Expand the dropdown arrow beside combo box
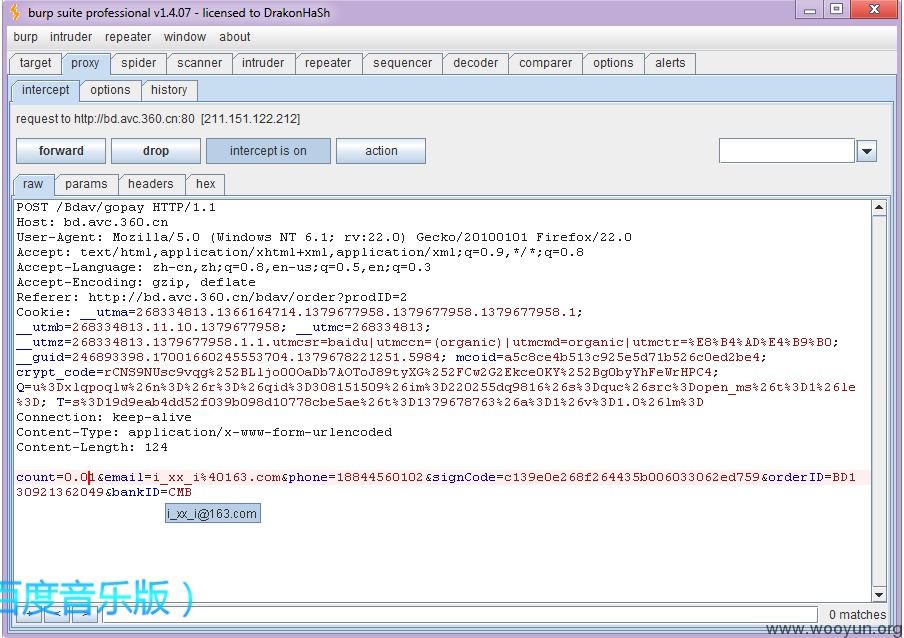Screen dimensions: 904x638 pos(867,152)
